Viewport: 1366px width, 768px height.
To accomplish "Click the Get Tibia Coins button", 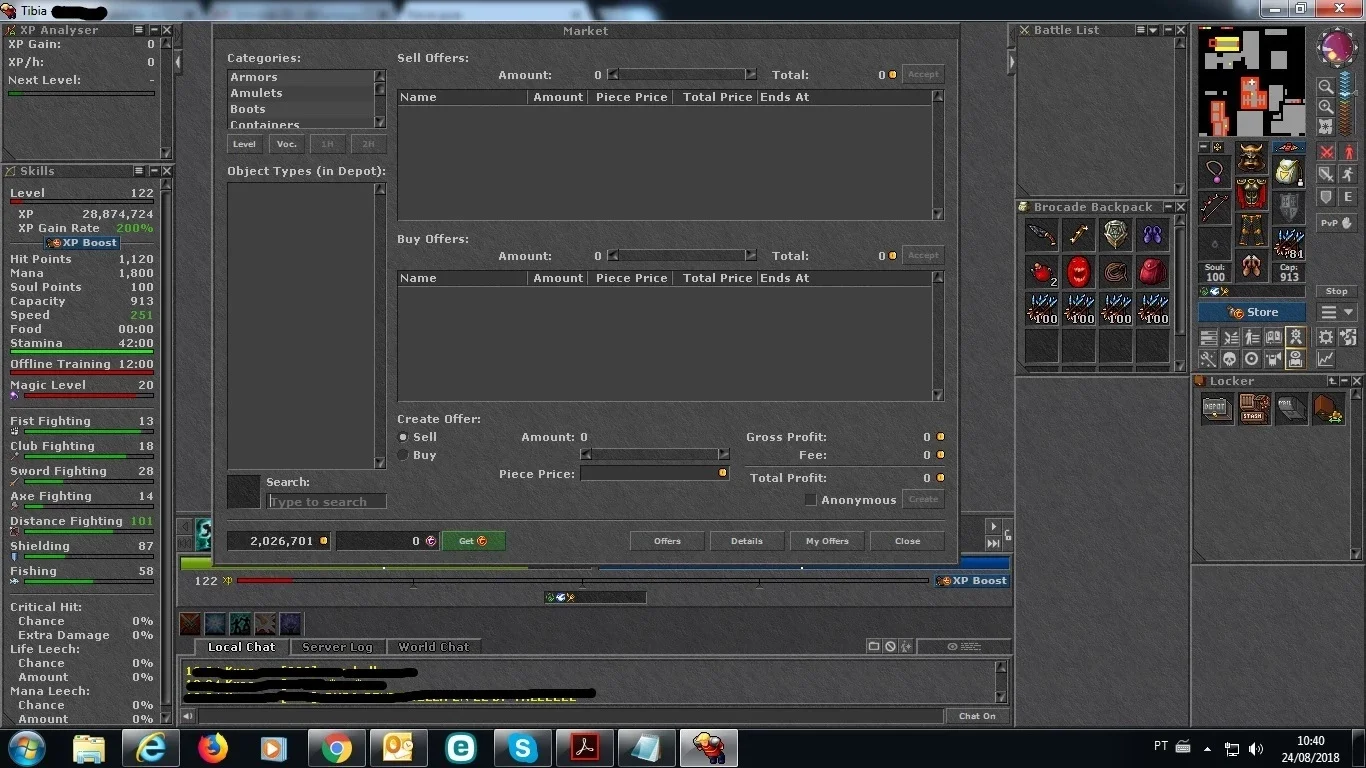I will (473, 541).
